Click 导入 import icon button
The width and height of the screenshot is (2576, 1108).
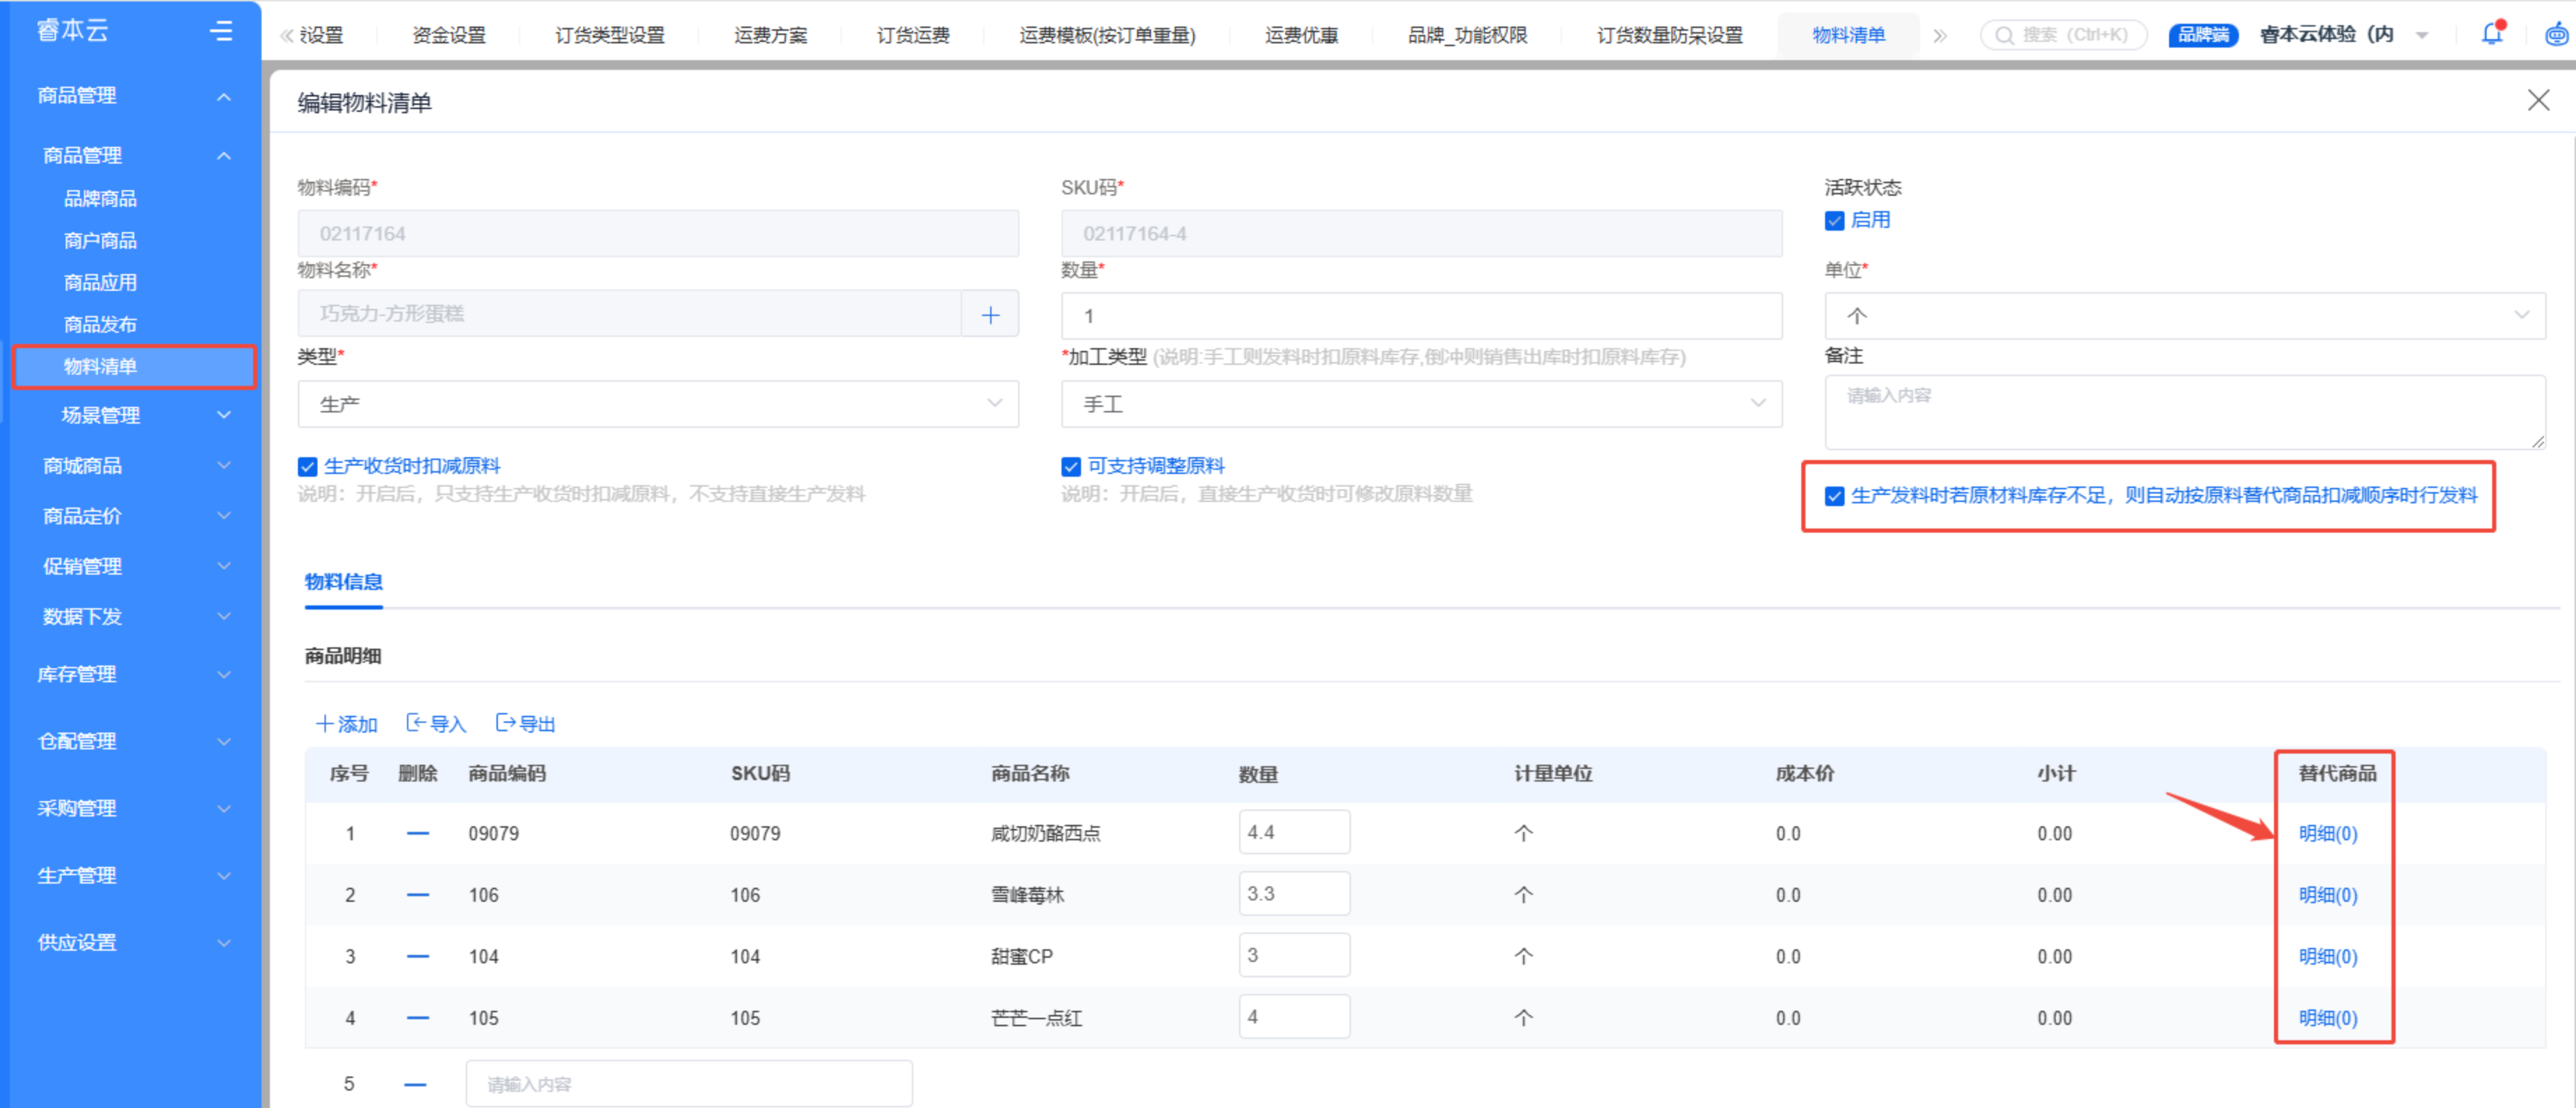click(437, 723)
